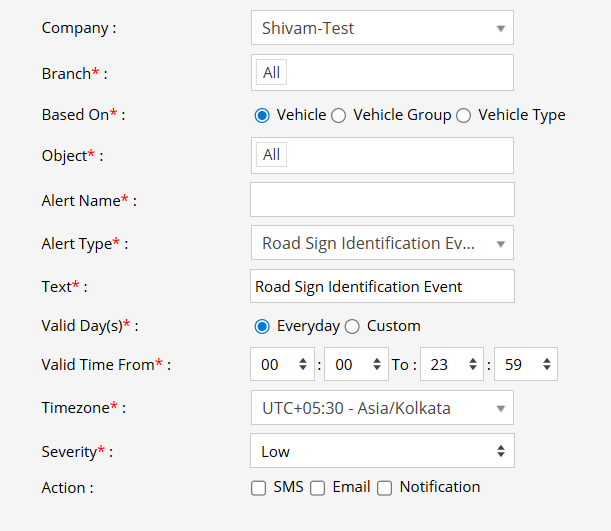
Task: Select the Vehicle radio button
Action: pos(263,115)
